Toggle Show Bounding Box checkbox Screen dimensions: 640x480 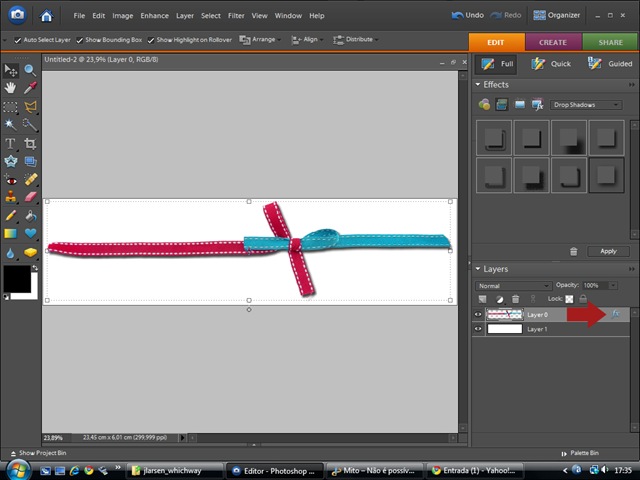click(80, 40)
